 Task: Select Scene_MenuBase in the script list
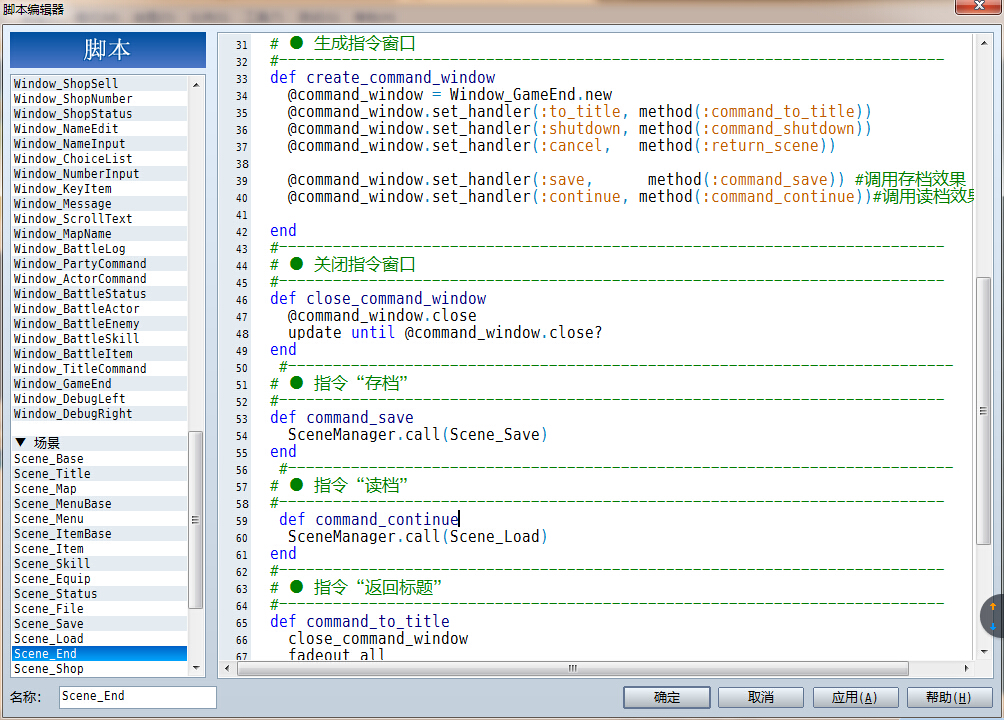[99, 504]
